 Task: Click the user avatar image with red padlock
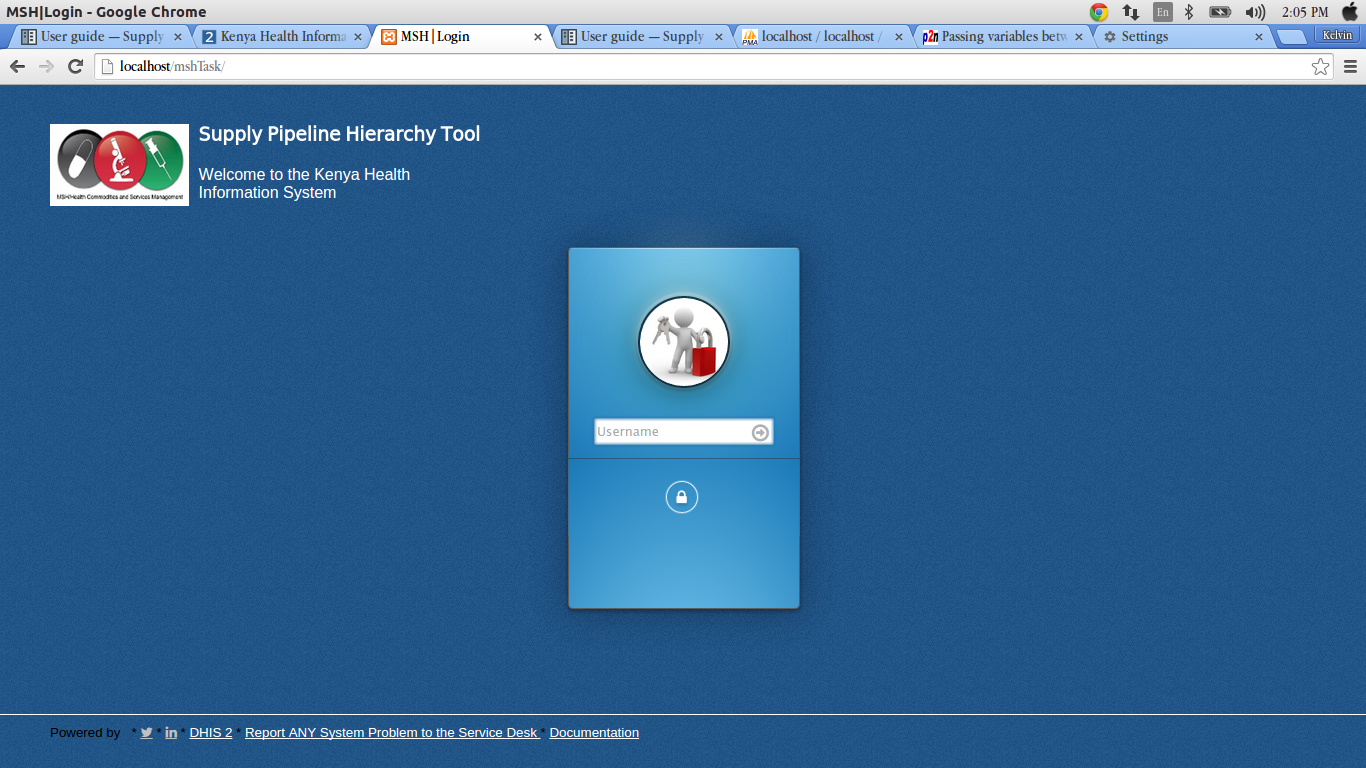pyautogui.click(x=684, y=342)
